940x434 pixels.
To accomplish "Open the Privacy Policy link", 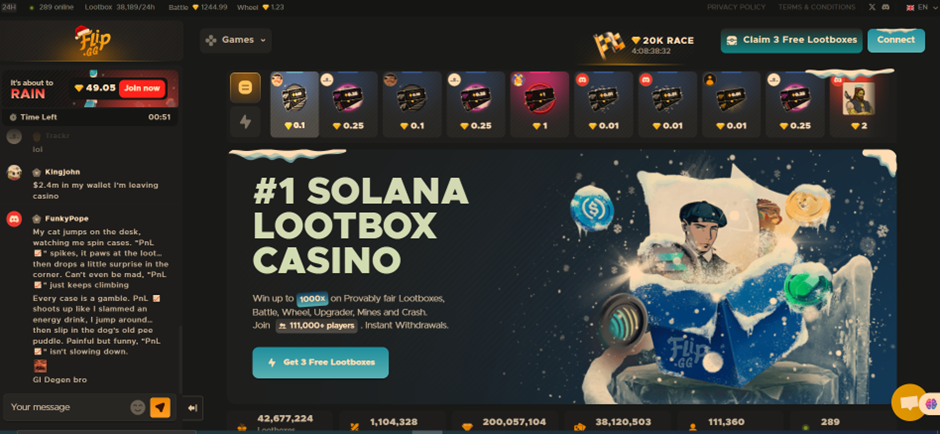I will (x=736, y=7).
